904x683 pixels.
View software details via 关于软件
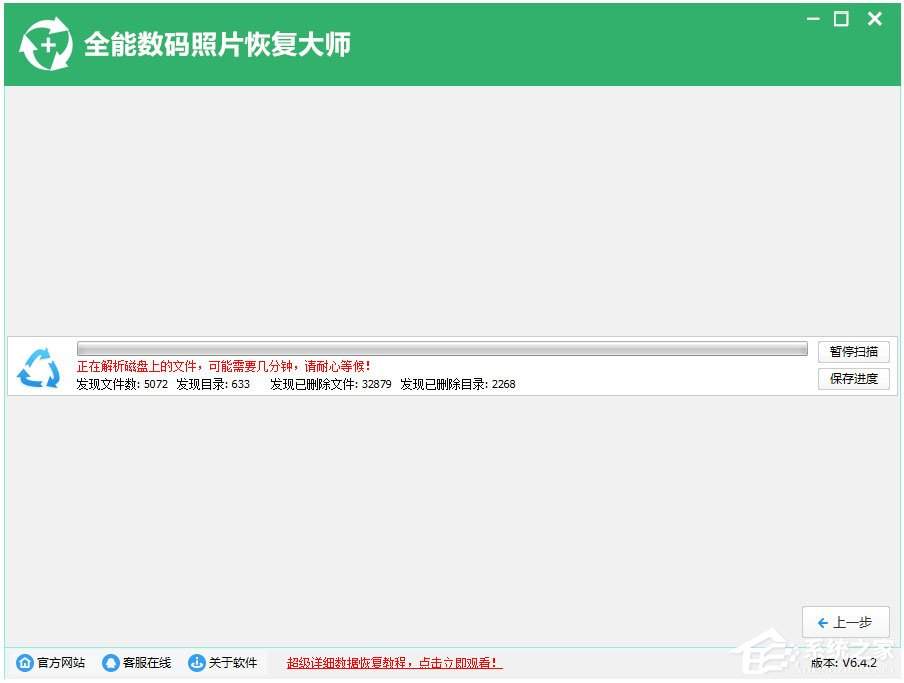232,663
